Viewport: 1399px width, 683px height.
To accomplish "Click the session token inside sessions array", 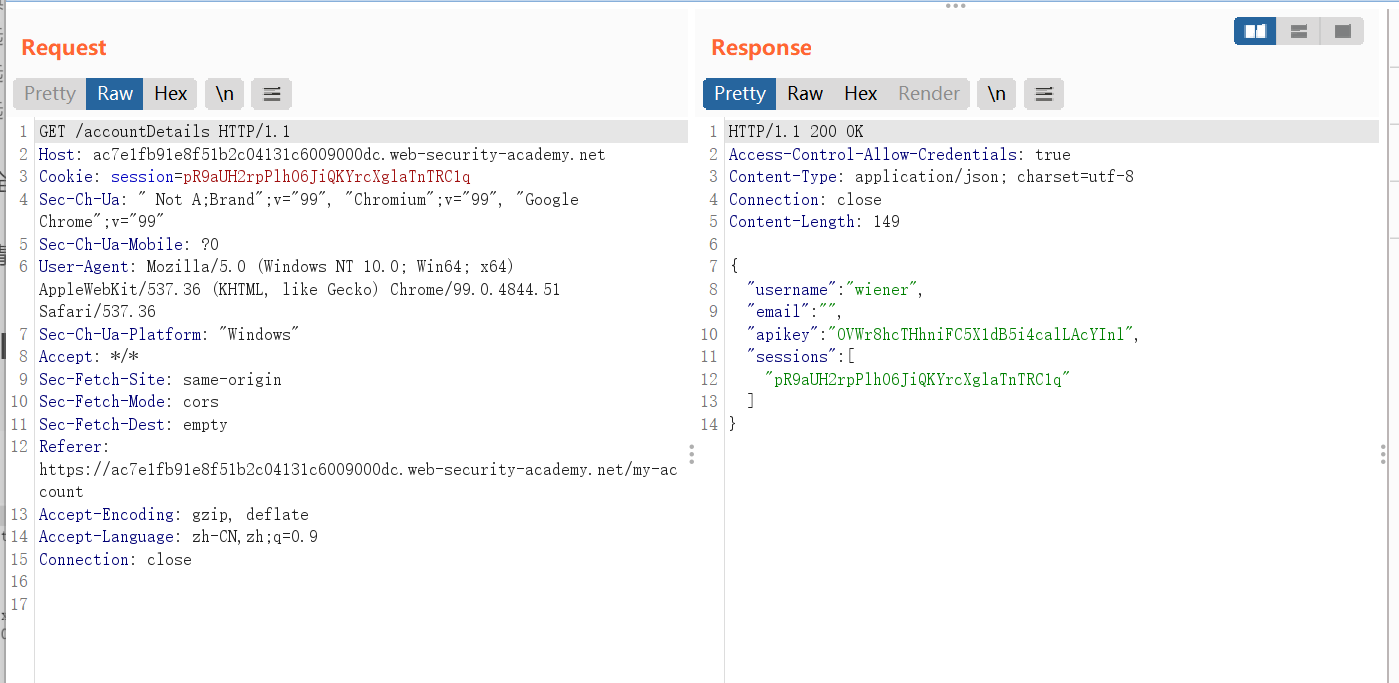I will pyautogui.click(x=918, y=380).
